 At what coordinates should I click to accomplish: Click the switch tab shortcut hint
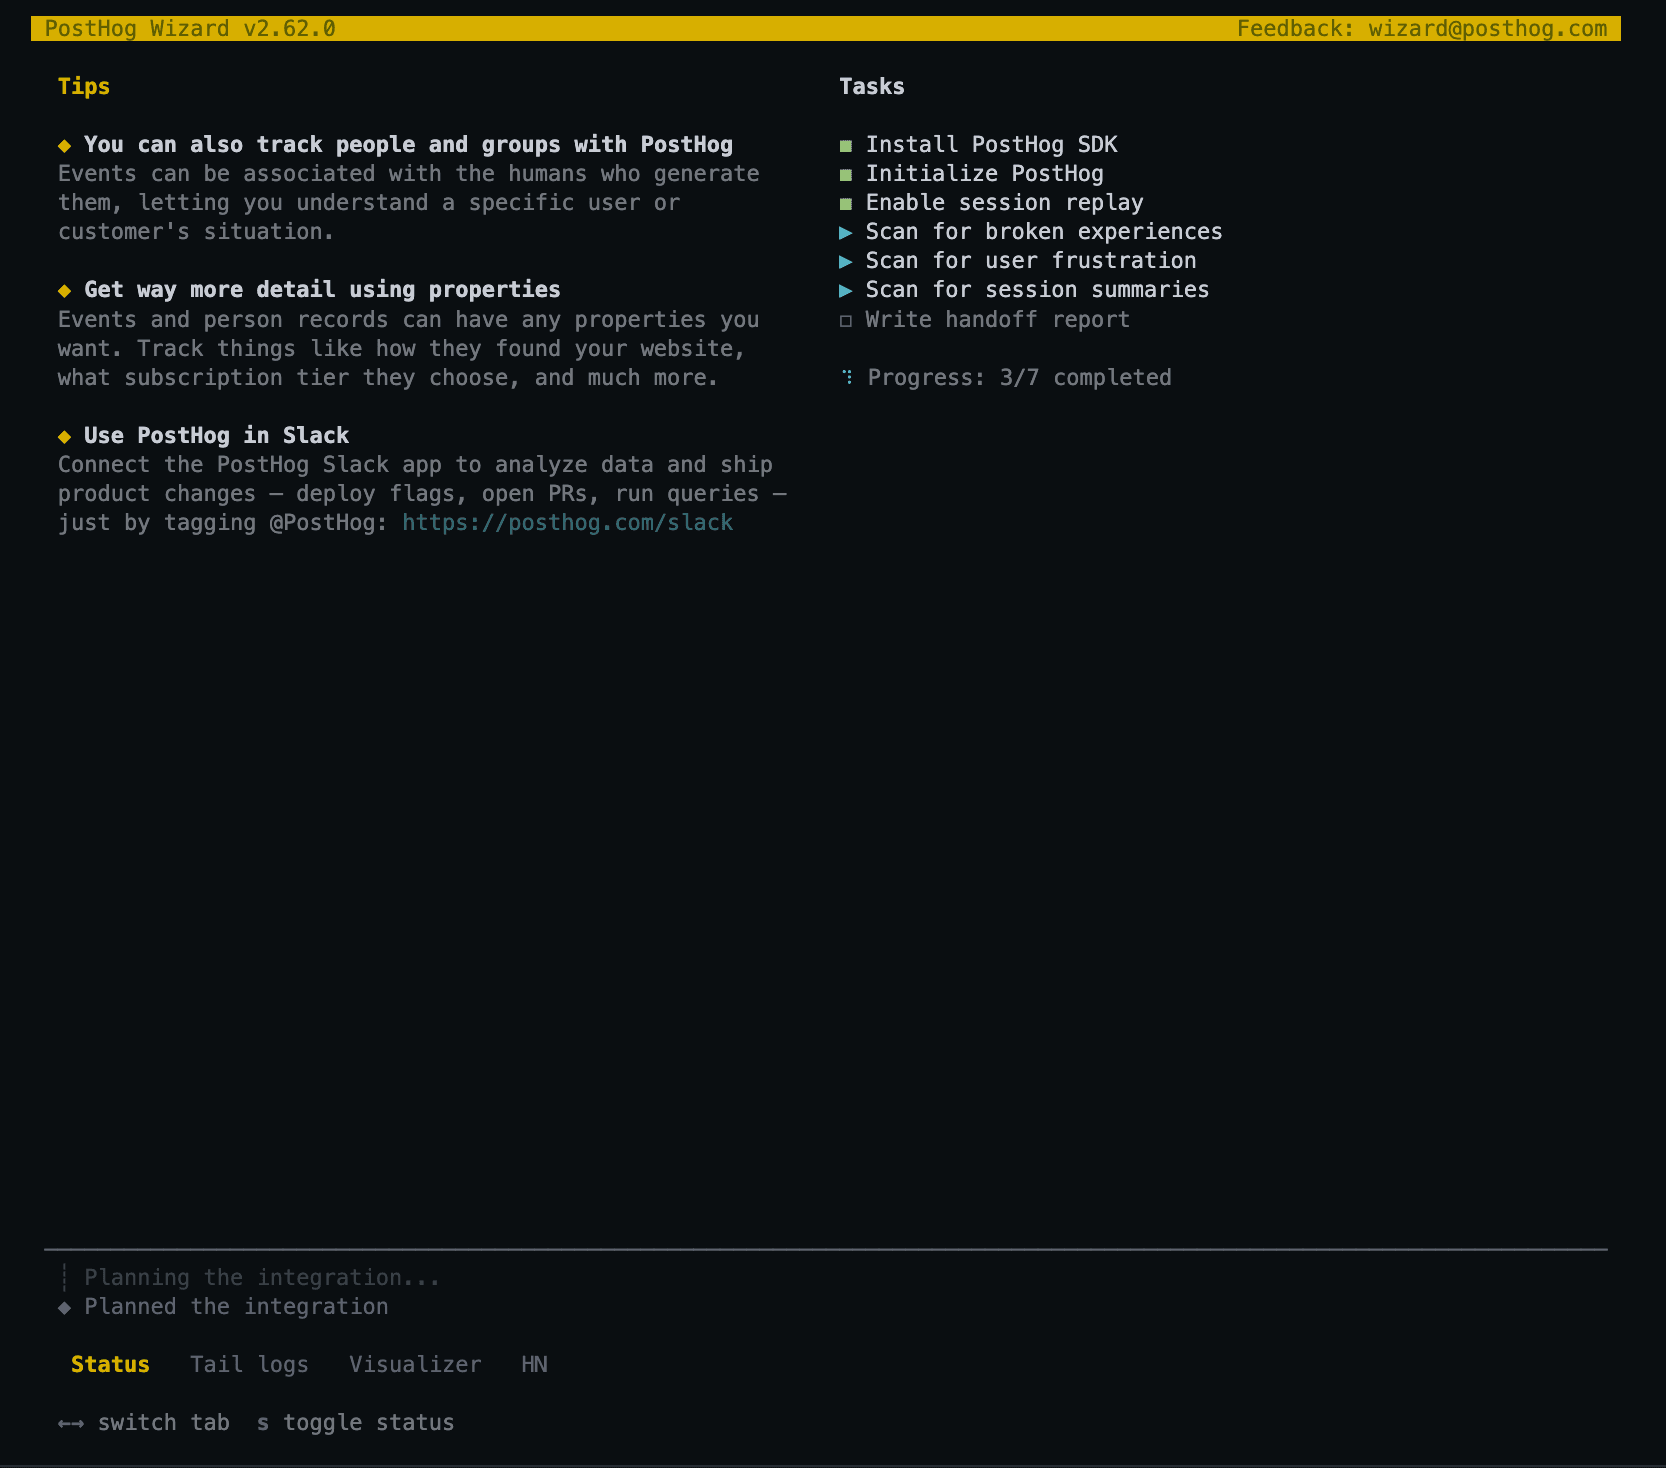(x=144, y=1423)
